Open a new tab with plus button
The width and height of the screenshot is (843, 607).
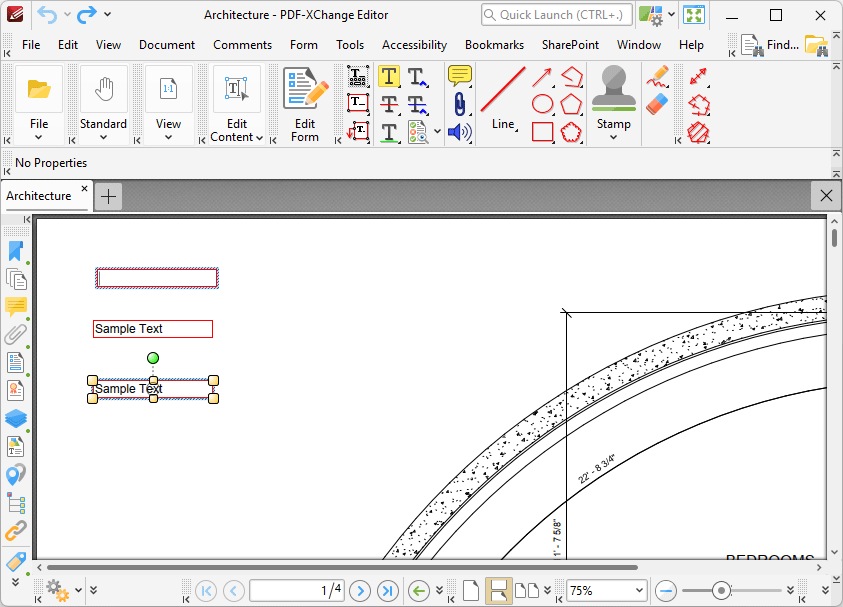(108, 197)
